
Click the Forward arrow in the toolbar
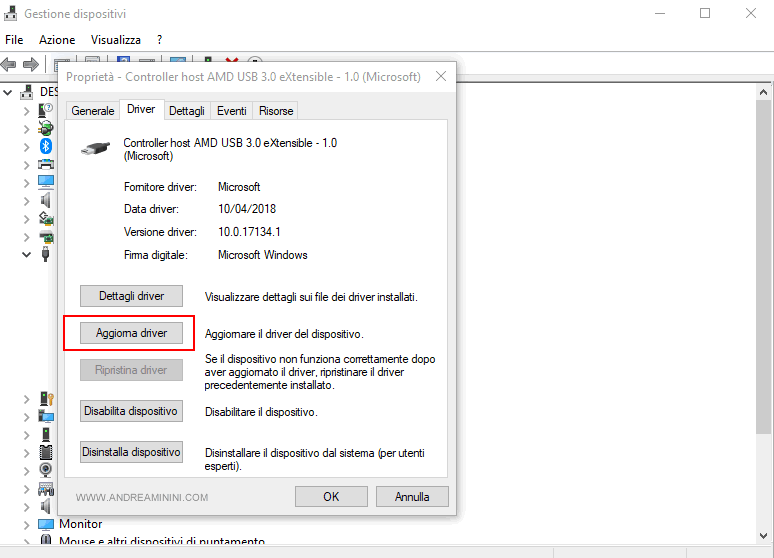click(x=31, y=64)
